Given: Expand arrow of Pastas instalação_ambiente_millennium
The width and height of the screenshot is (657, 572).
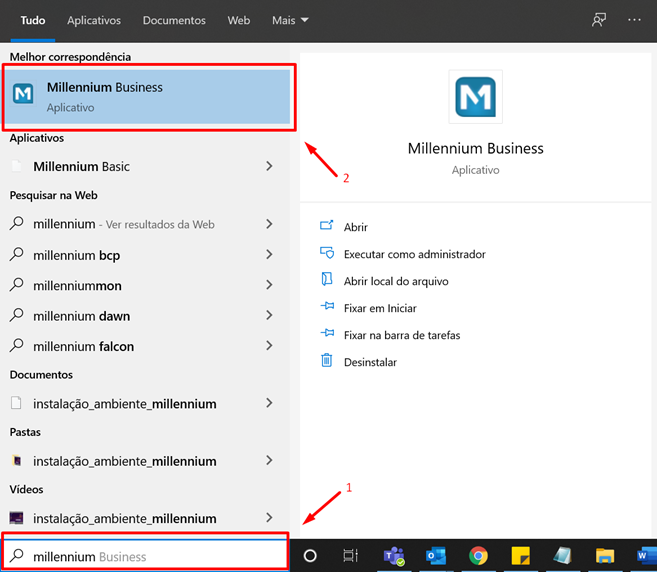Looking at the screenshot, I should pos(269,461).
